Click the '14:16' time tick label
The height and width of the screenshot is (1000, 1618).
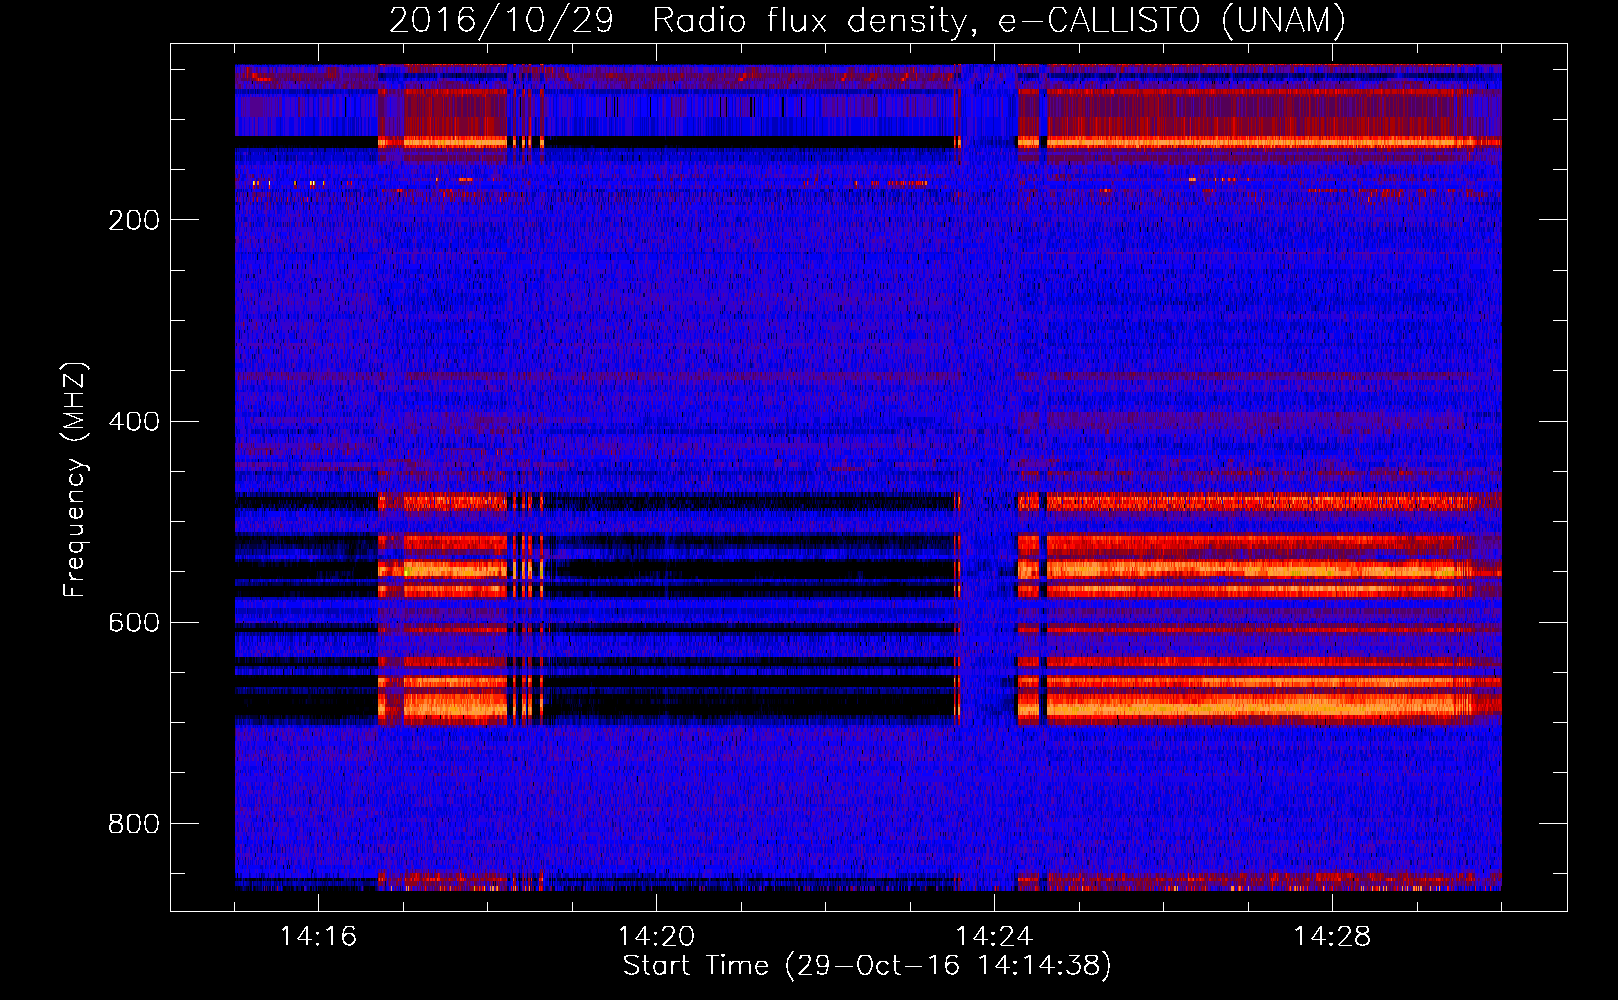point(318,936)
